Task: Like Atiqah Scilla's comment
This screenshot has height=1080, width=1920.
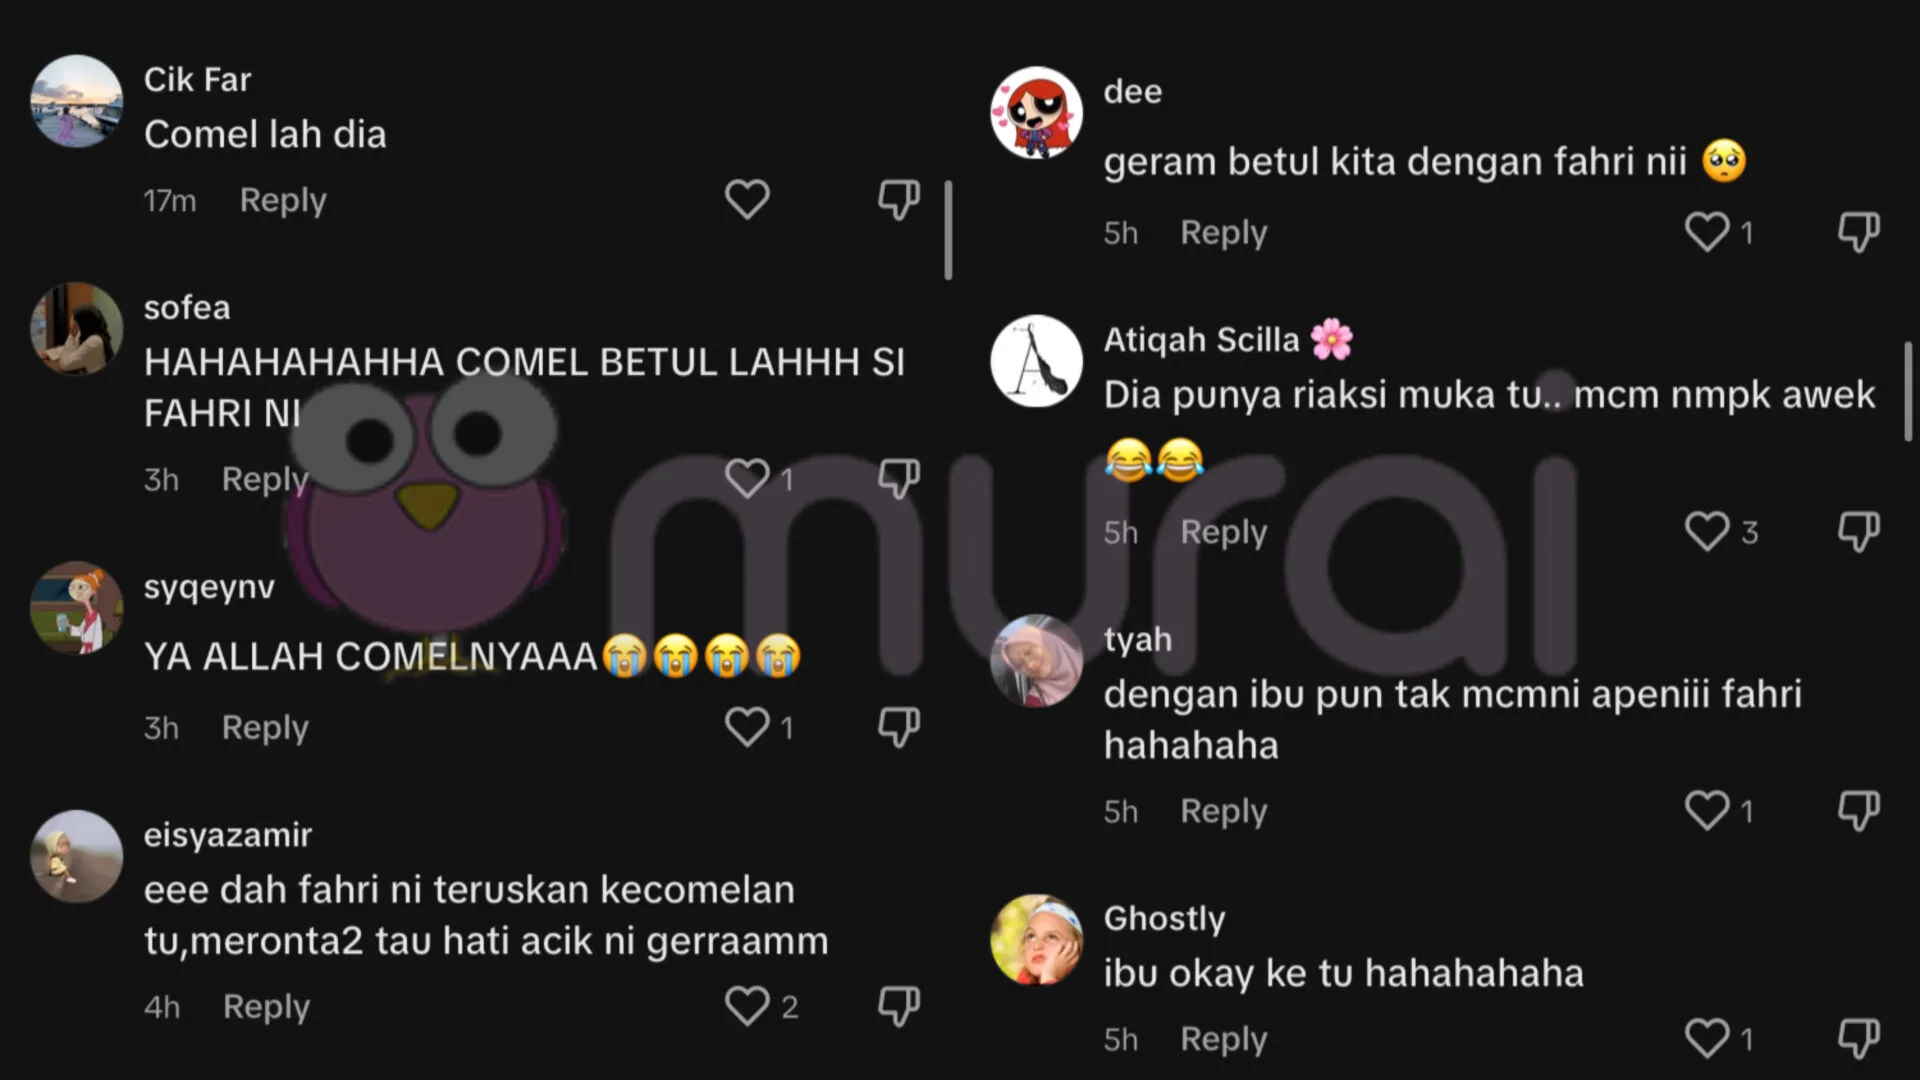Action: (1707, 532)
